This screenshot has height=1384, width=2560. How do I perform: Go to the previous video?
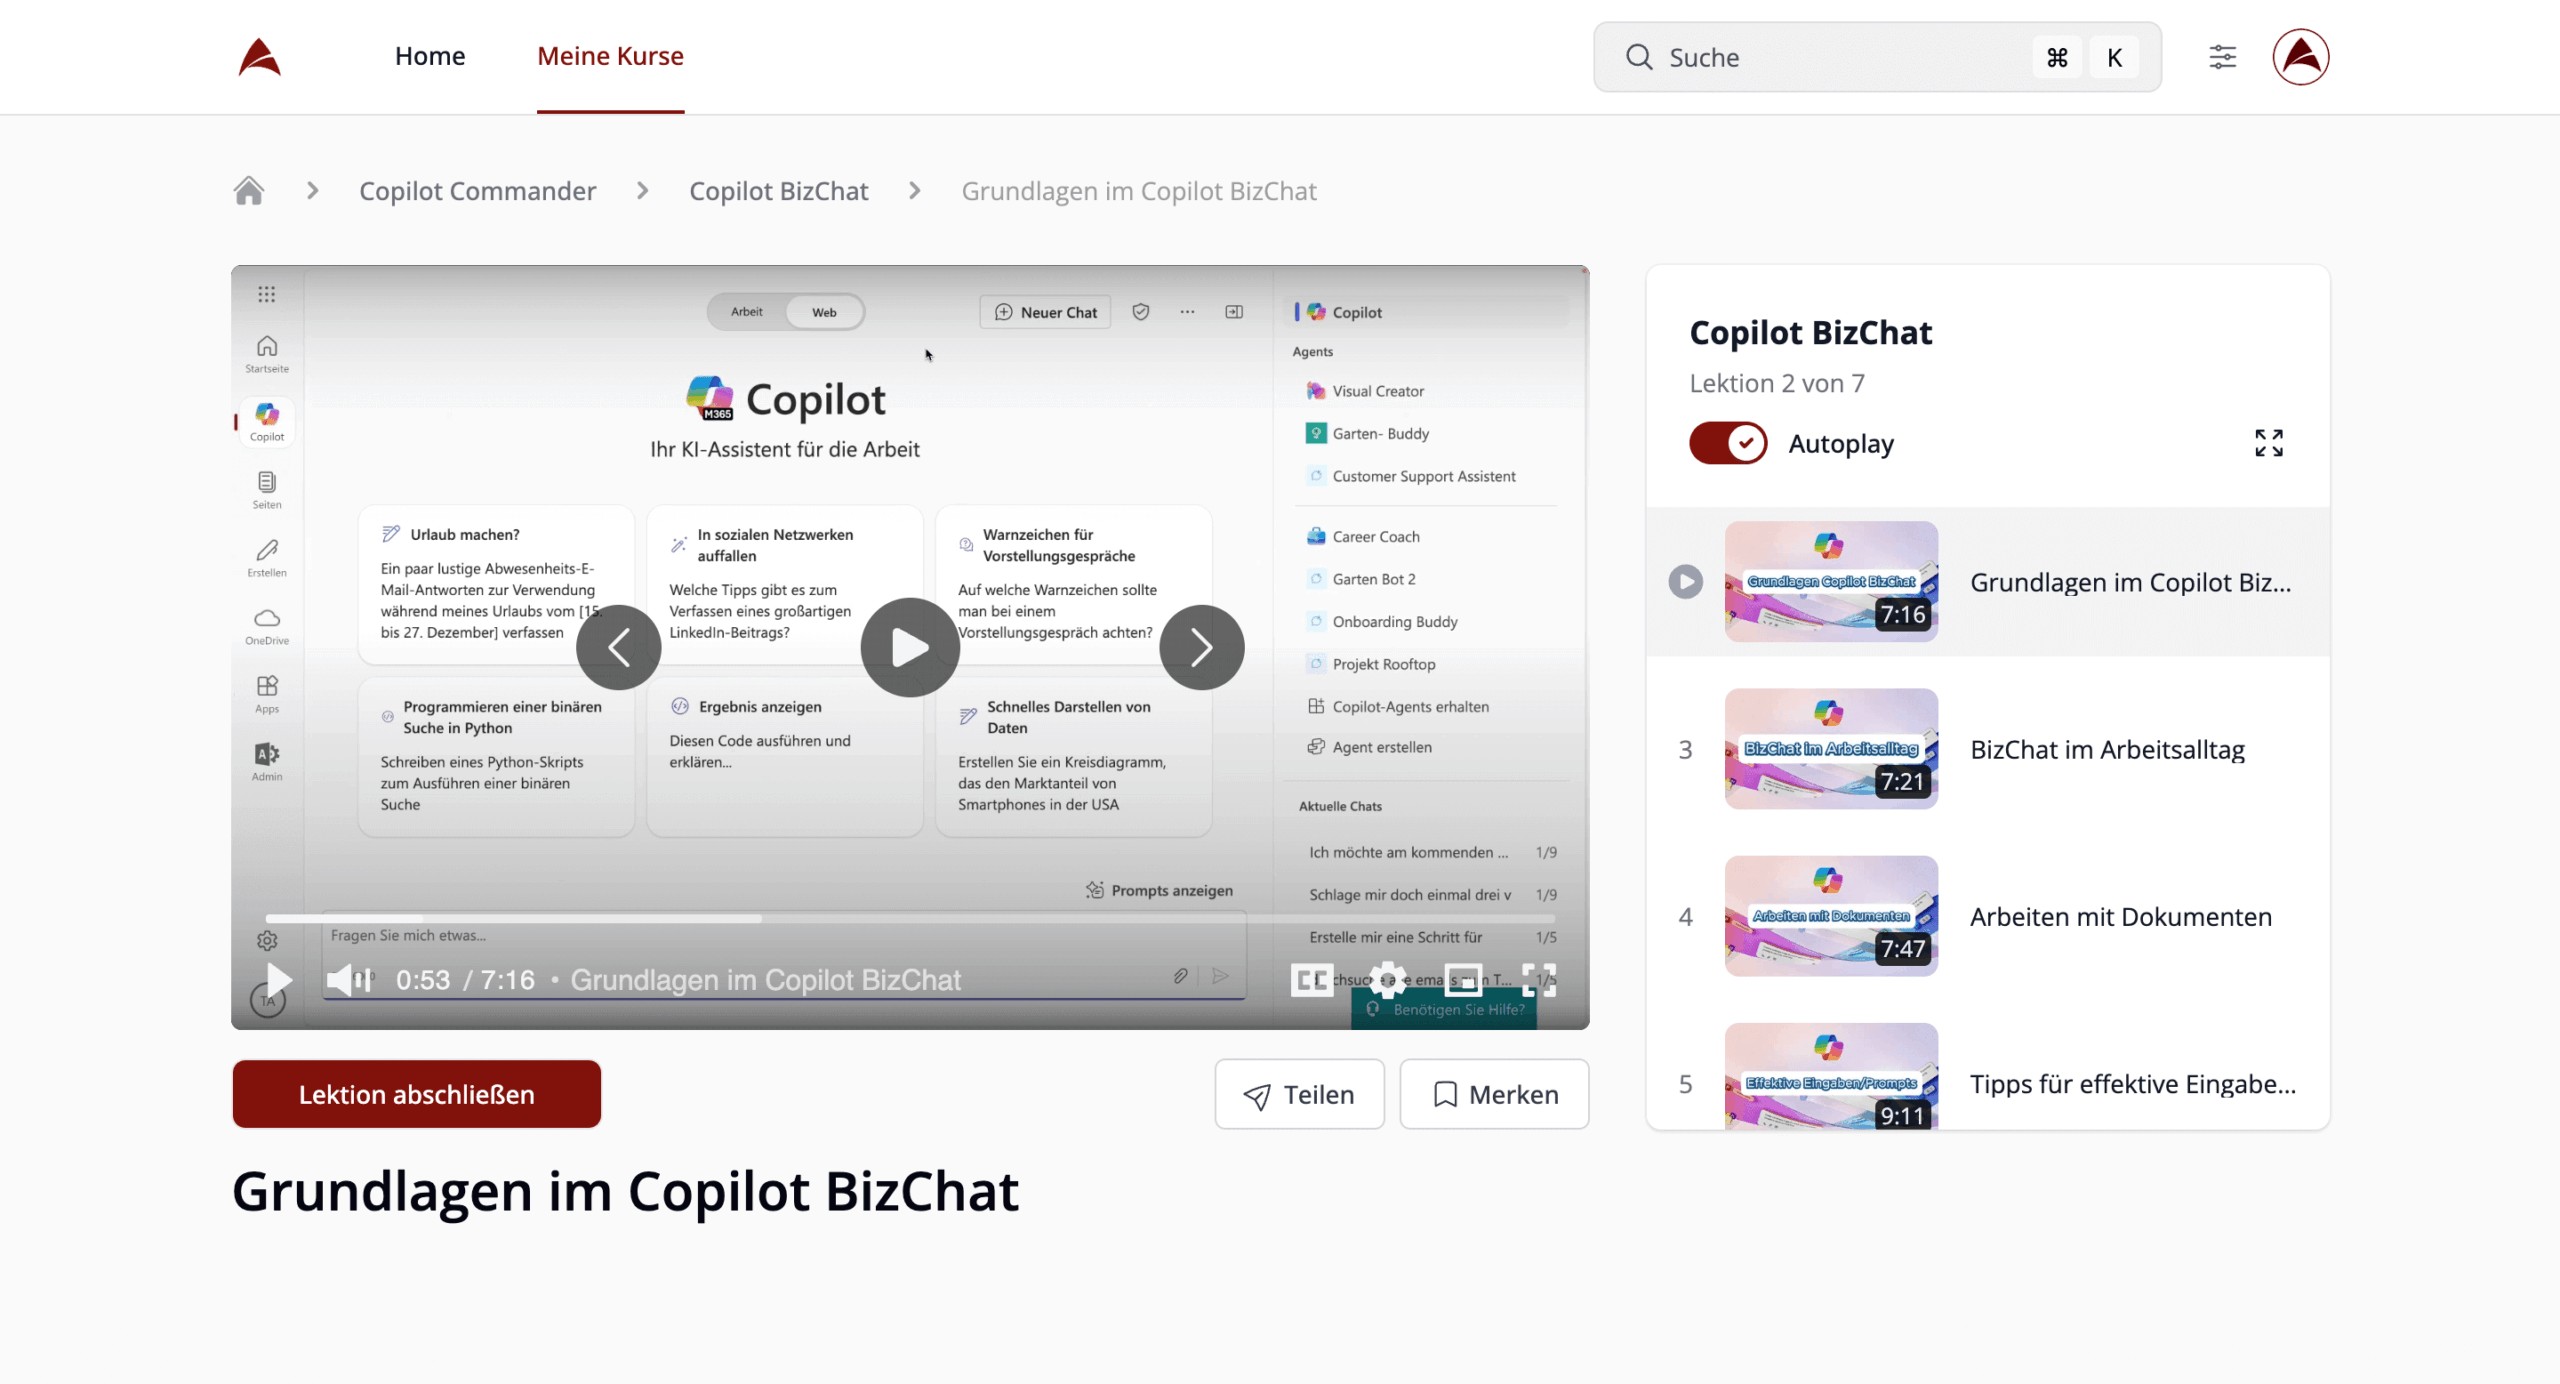click(619, 647)
